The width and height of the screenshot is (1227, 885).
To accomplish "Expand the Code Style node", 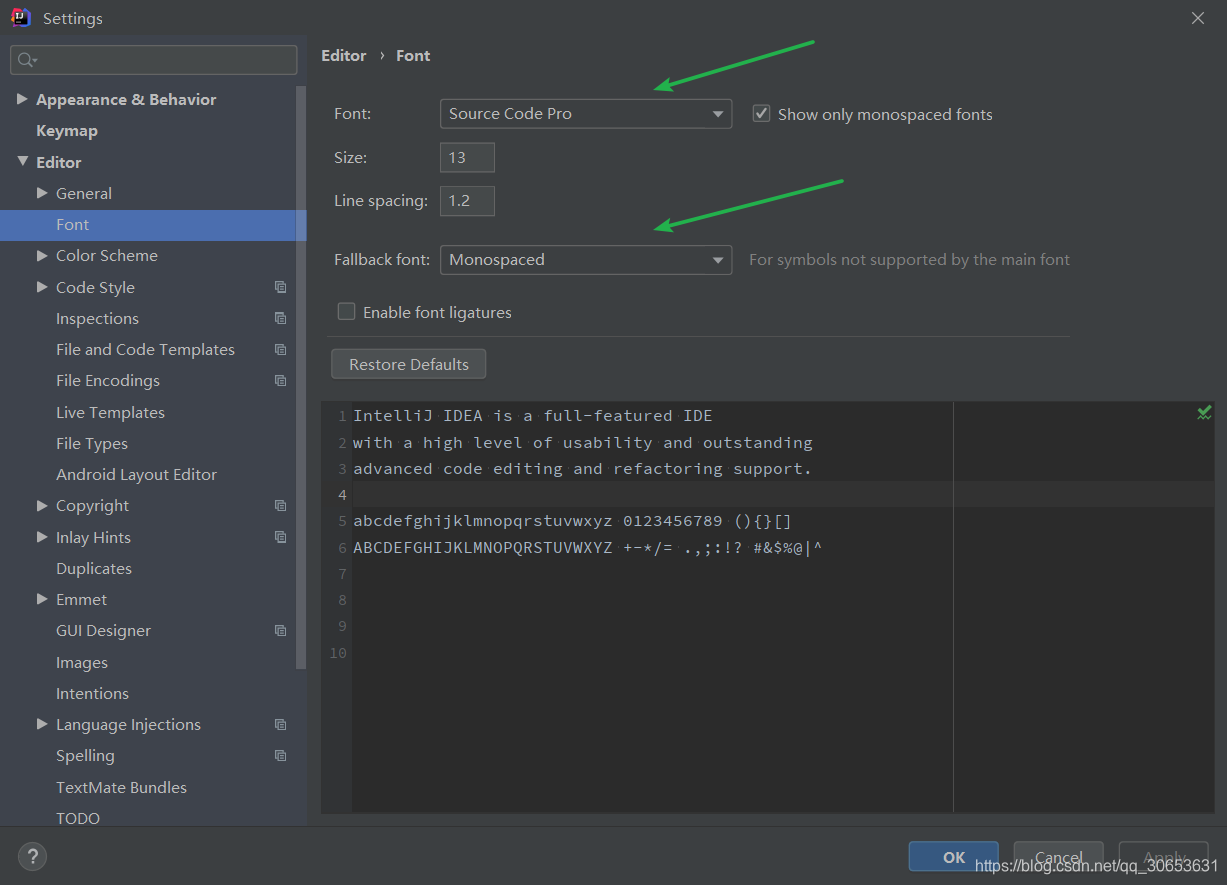I will click(42, 286).
